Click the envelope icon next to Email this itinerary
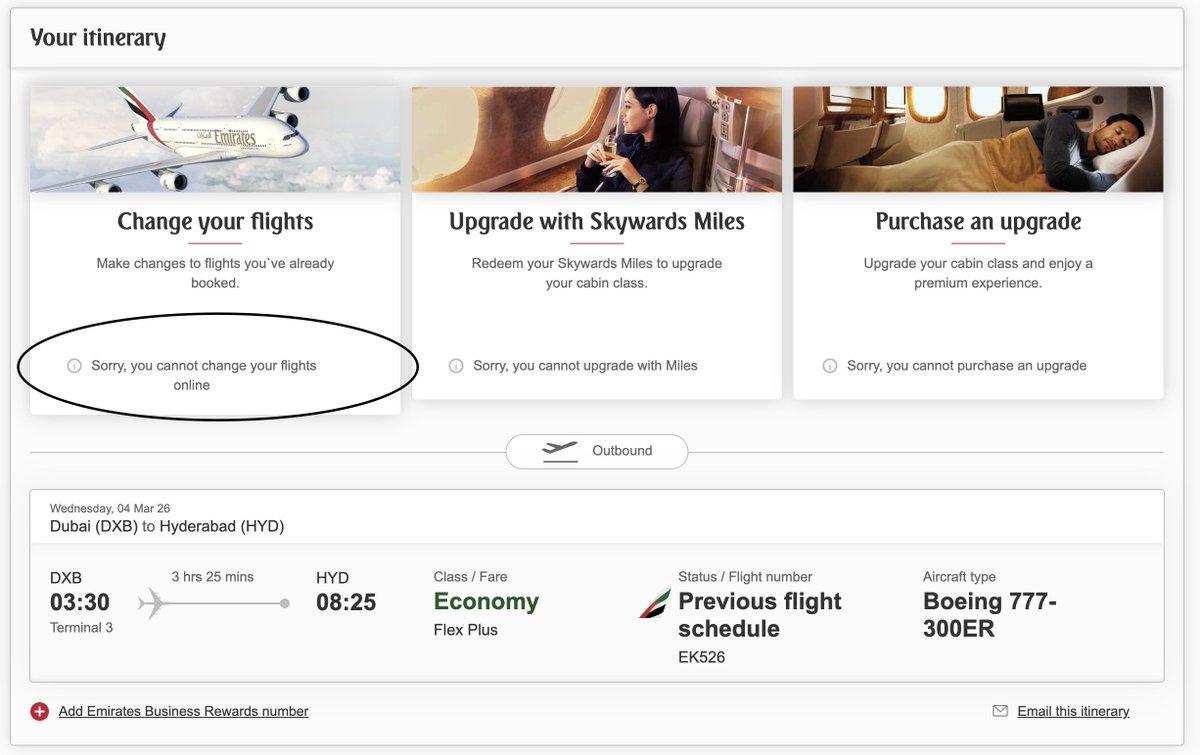 (999, 711)
